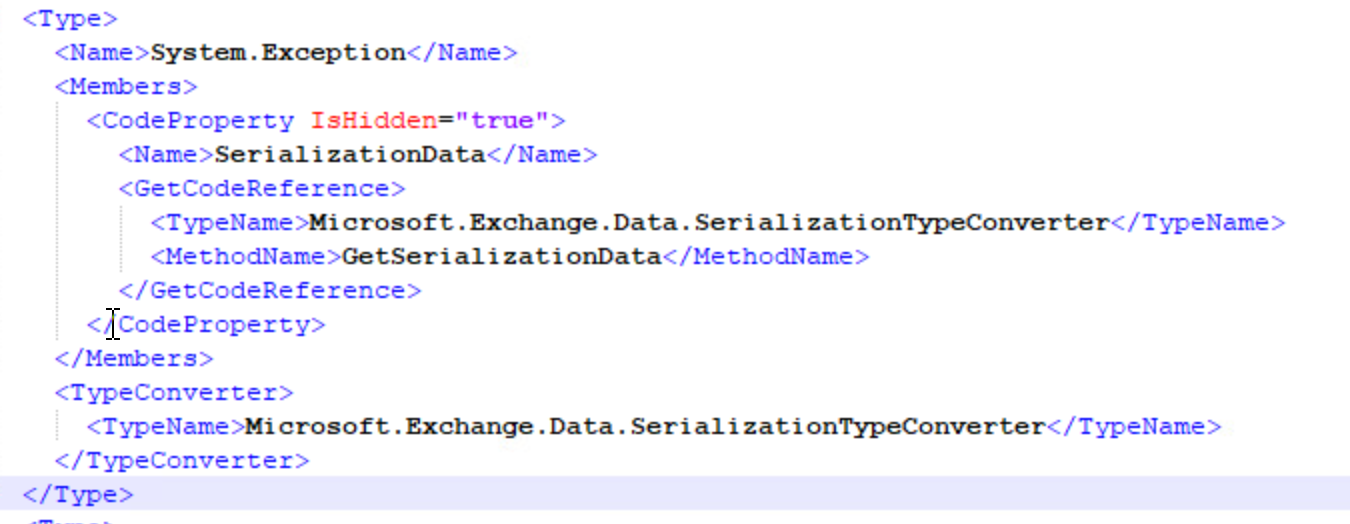Click the "true" attribute value
1350x524 pixels.
tap(503, 121)
